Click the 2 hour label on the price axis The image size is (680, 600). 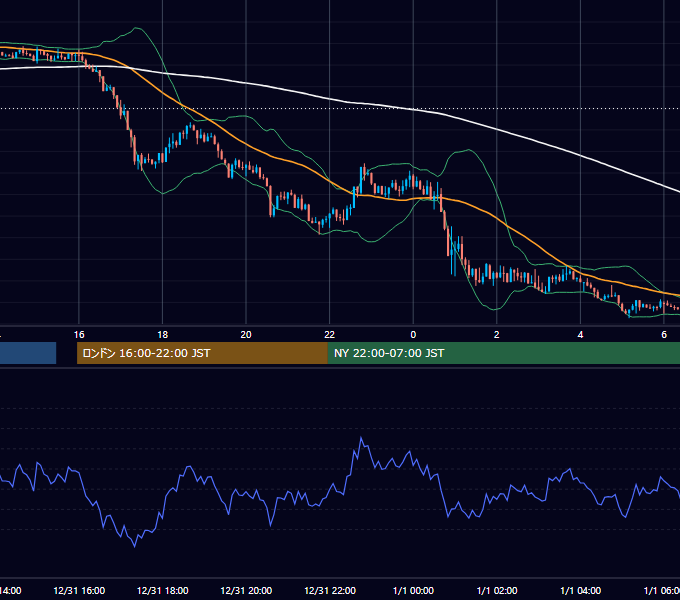[x=497, y=335]
